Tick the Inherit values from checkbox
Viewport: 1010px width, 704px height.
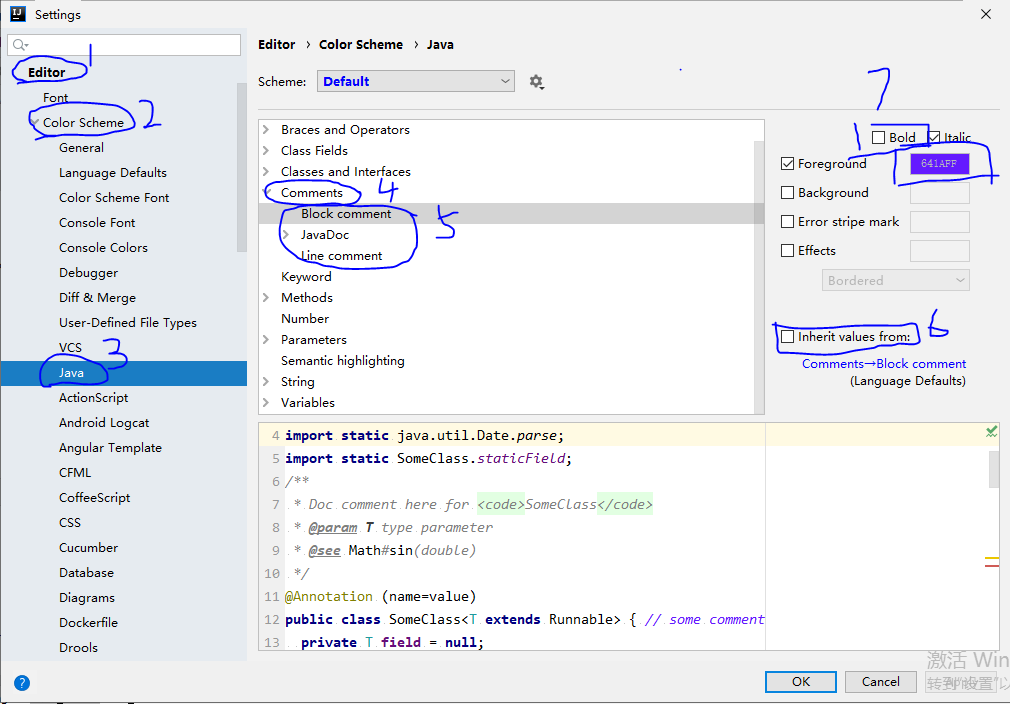point(787,337)
